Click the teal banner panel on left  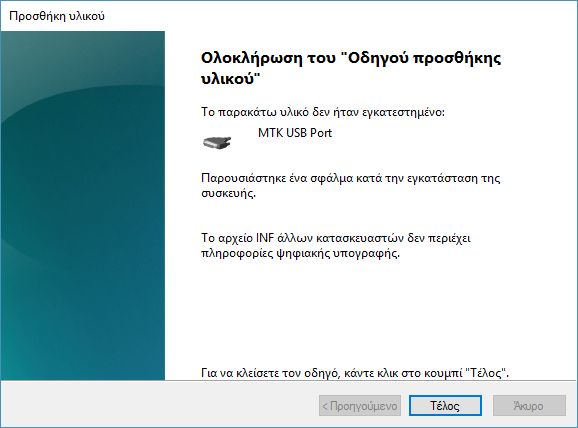click(83, 205)
